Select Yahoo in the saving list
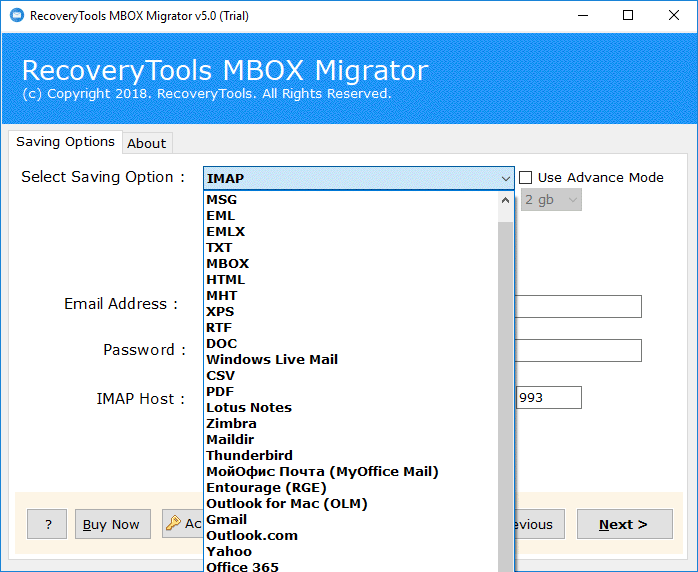Viewport: 698px width, 572px height. 351,552
